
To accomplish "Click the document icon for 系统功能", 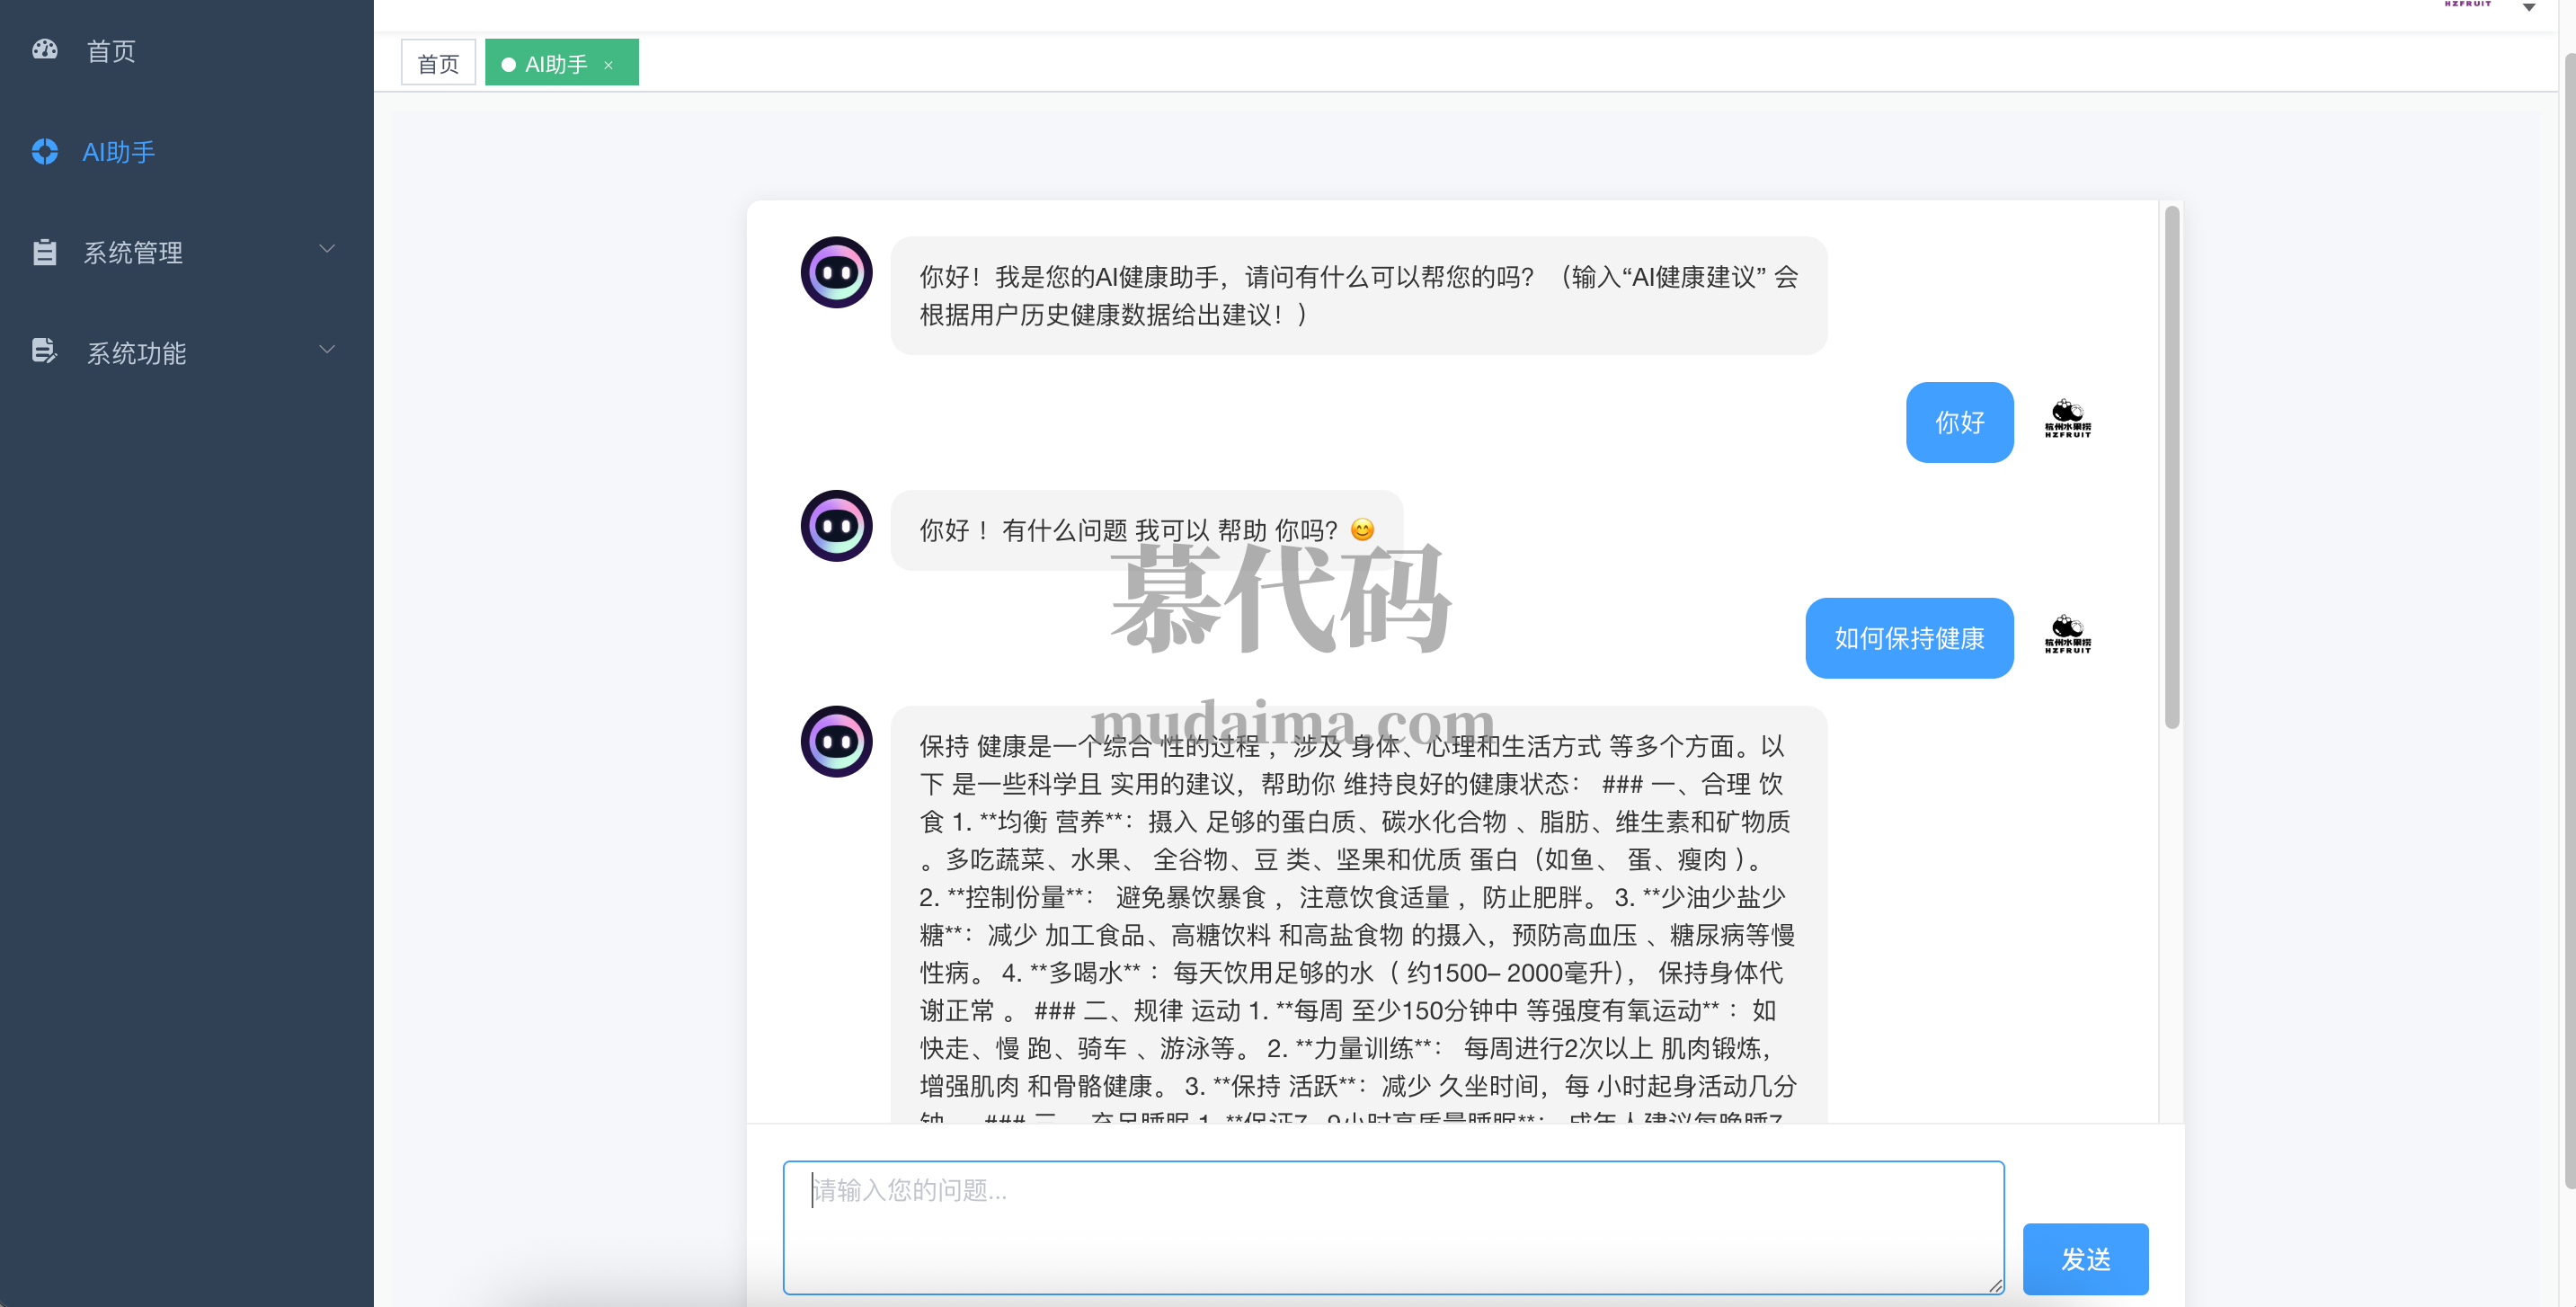I will (45, 351).
